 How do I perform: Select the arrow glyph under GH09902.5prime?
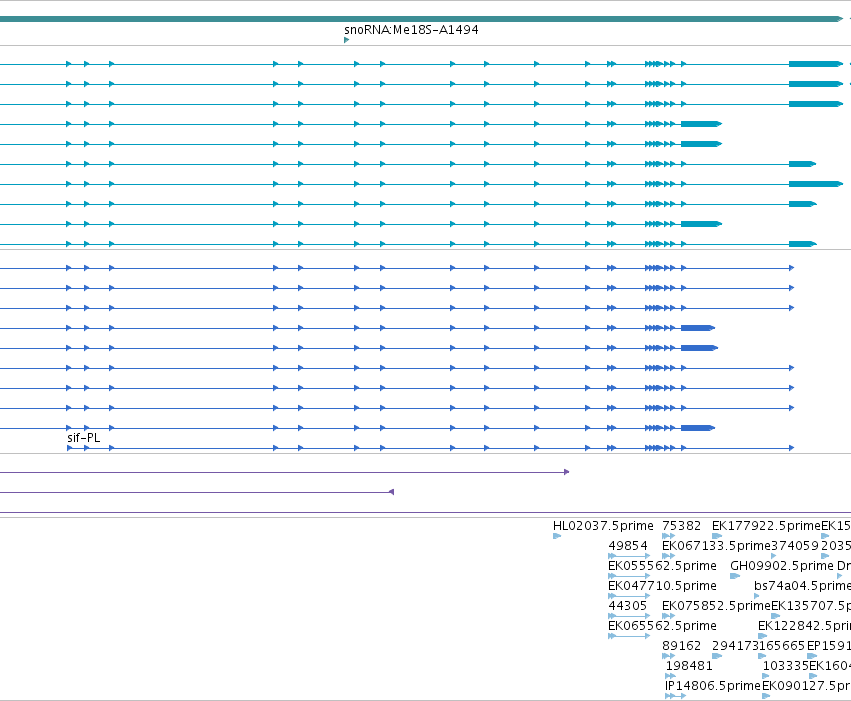tap(735, 576)
